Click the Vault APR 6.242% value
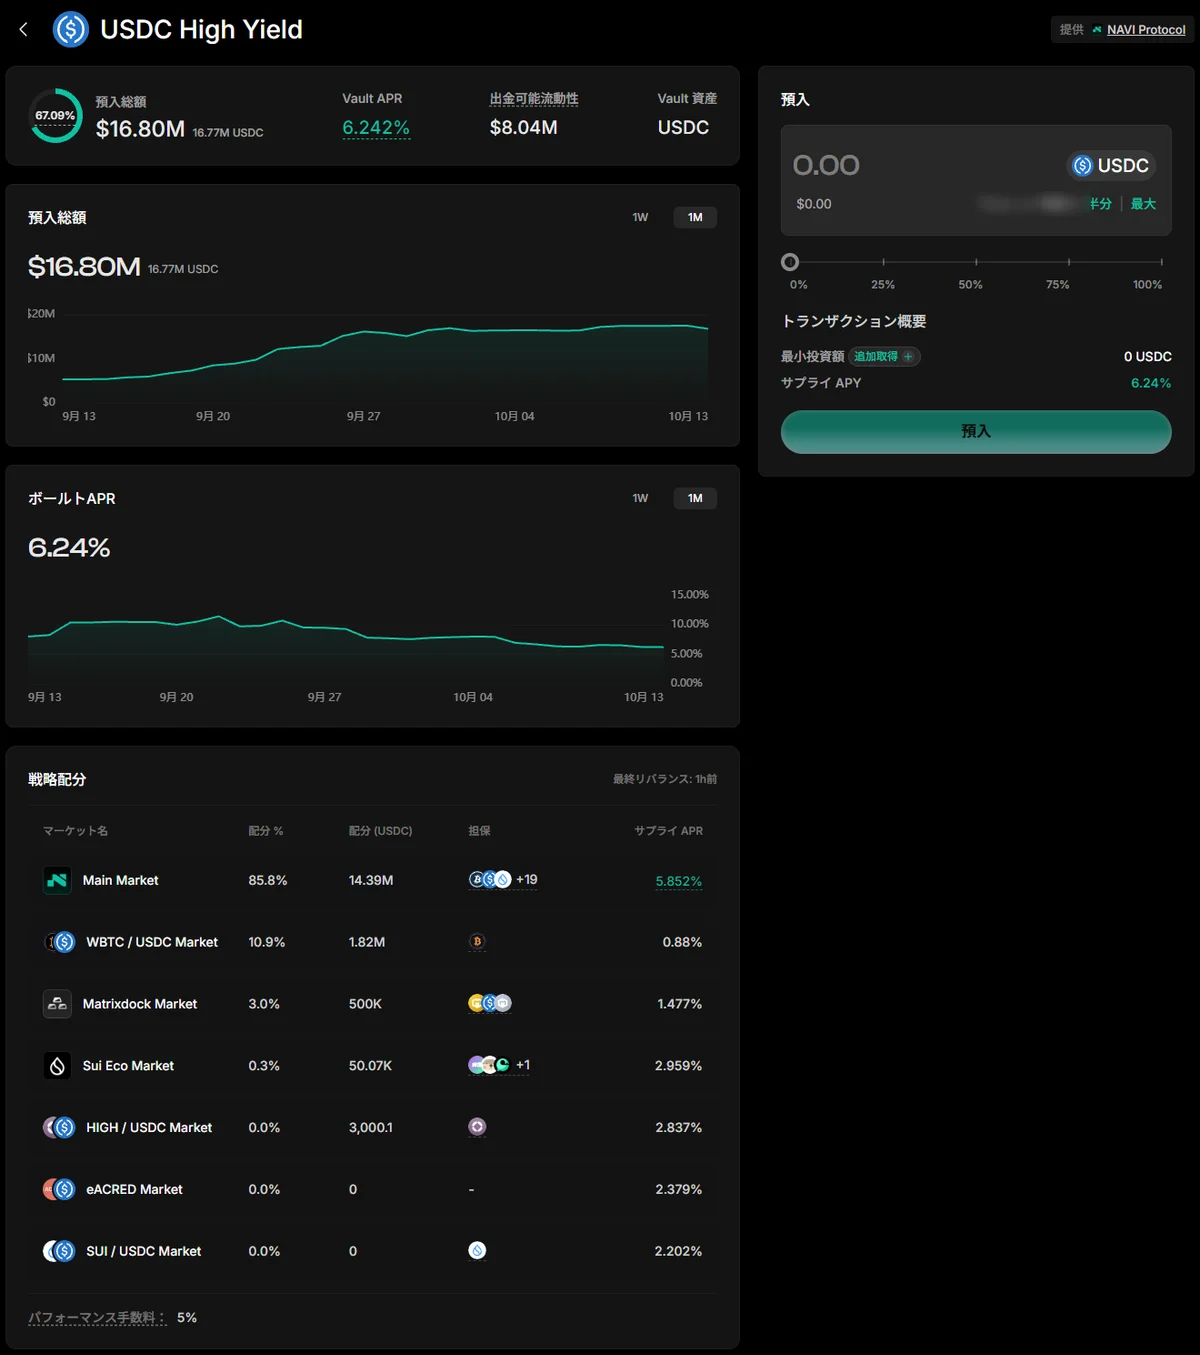 pyautogui.click(x=376, y=128)
